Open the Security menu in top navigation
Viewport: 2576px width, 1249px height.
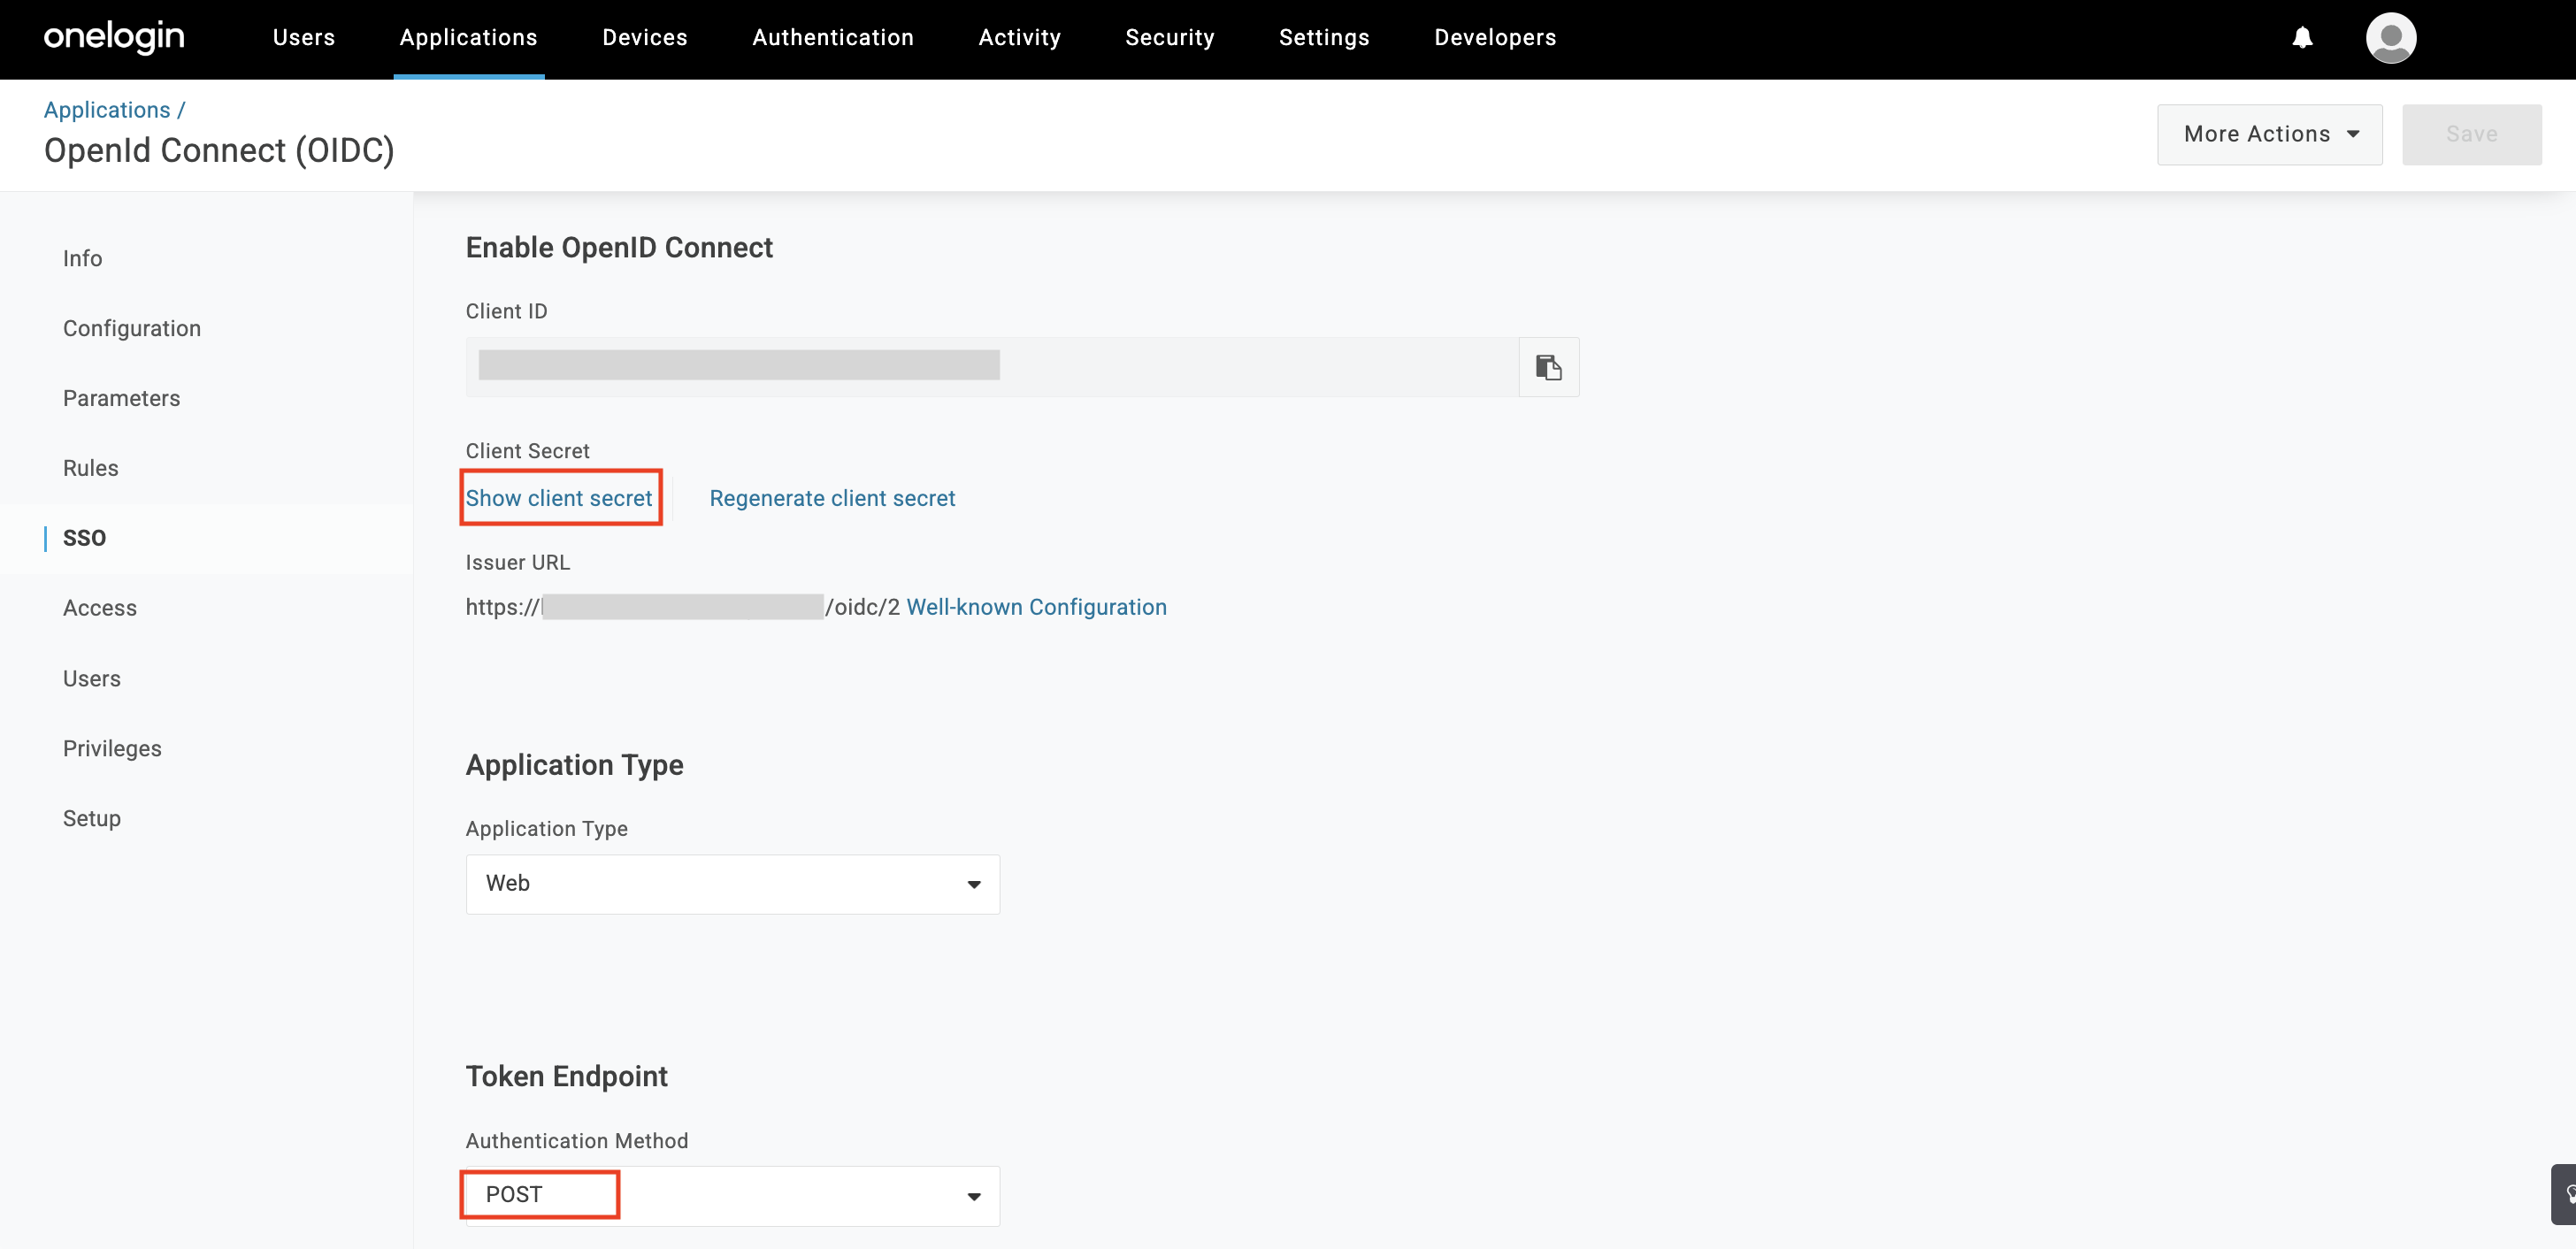click(1169, 38)
